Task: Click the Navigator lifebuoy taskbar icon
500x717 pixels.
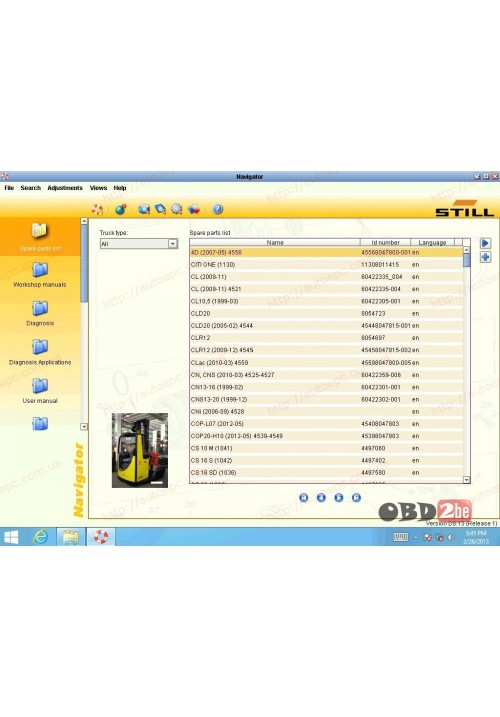Action: coord(101,537)
